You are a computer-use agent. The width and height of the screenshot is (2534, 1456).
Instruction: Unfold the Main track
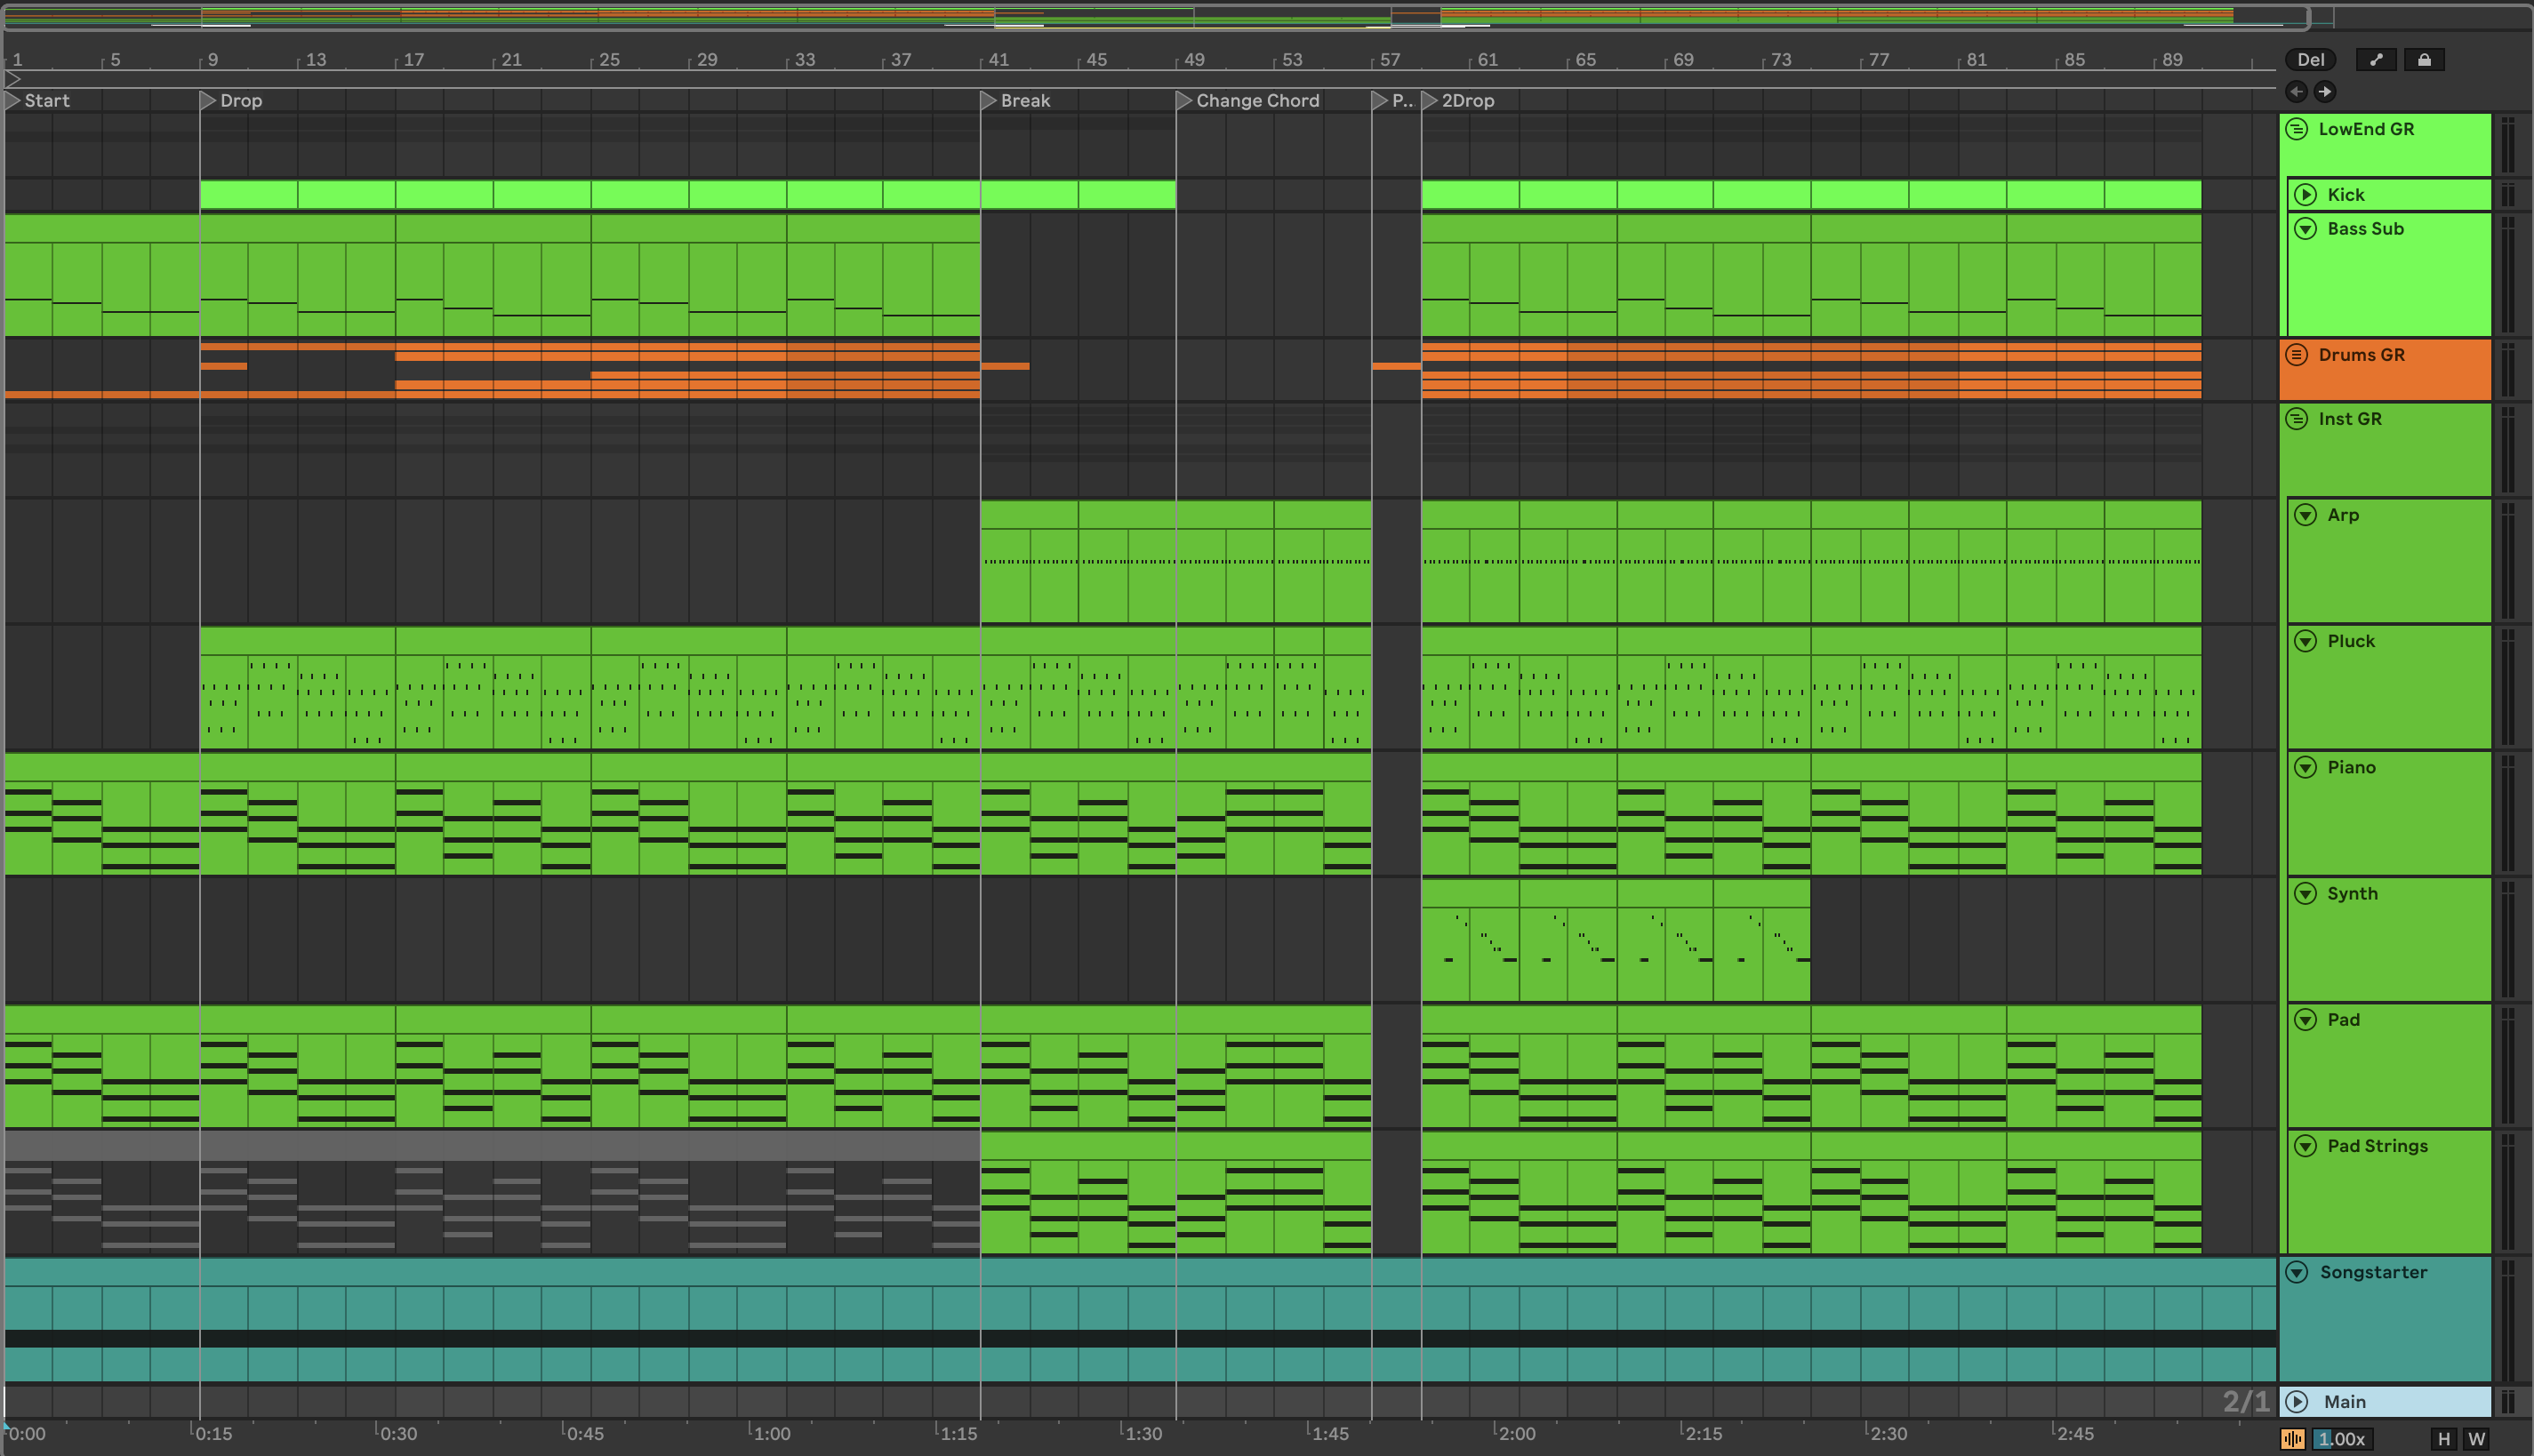(x=2297, y=1402)
